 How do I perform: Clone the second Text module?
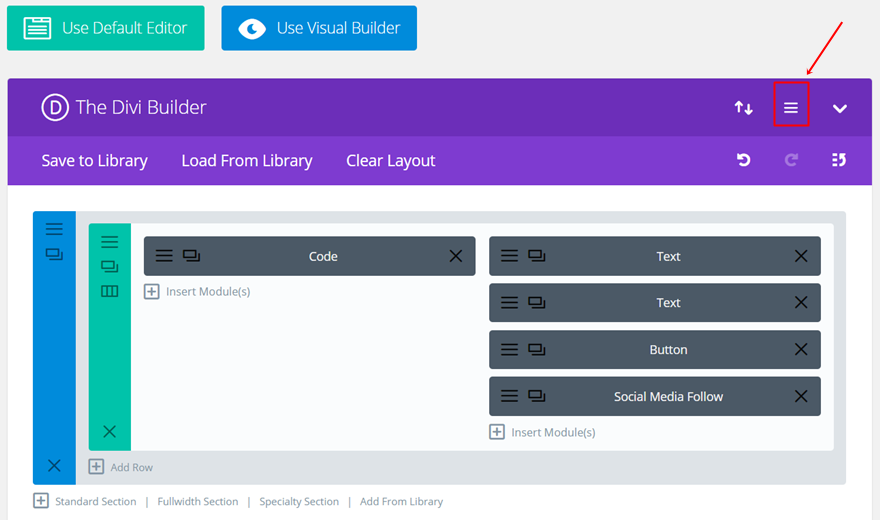(x=537, y=302)
